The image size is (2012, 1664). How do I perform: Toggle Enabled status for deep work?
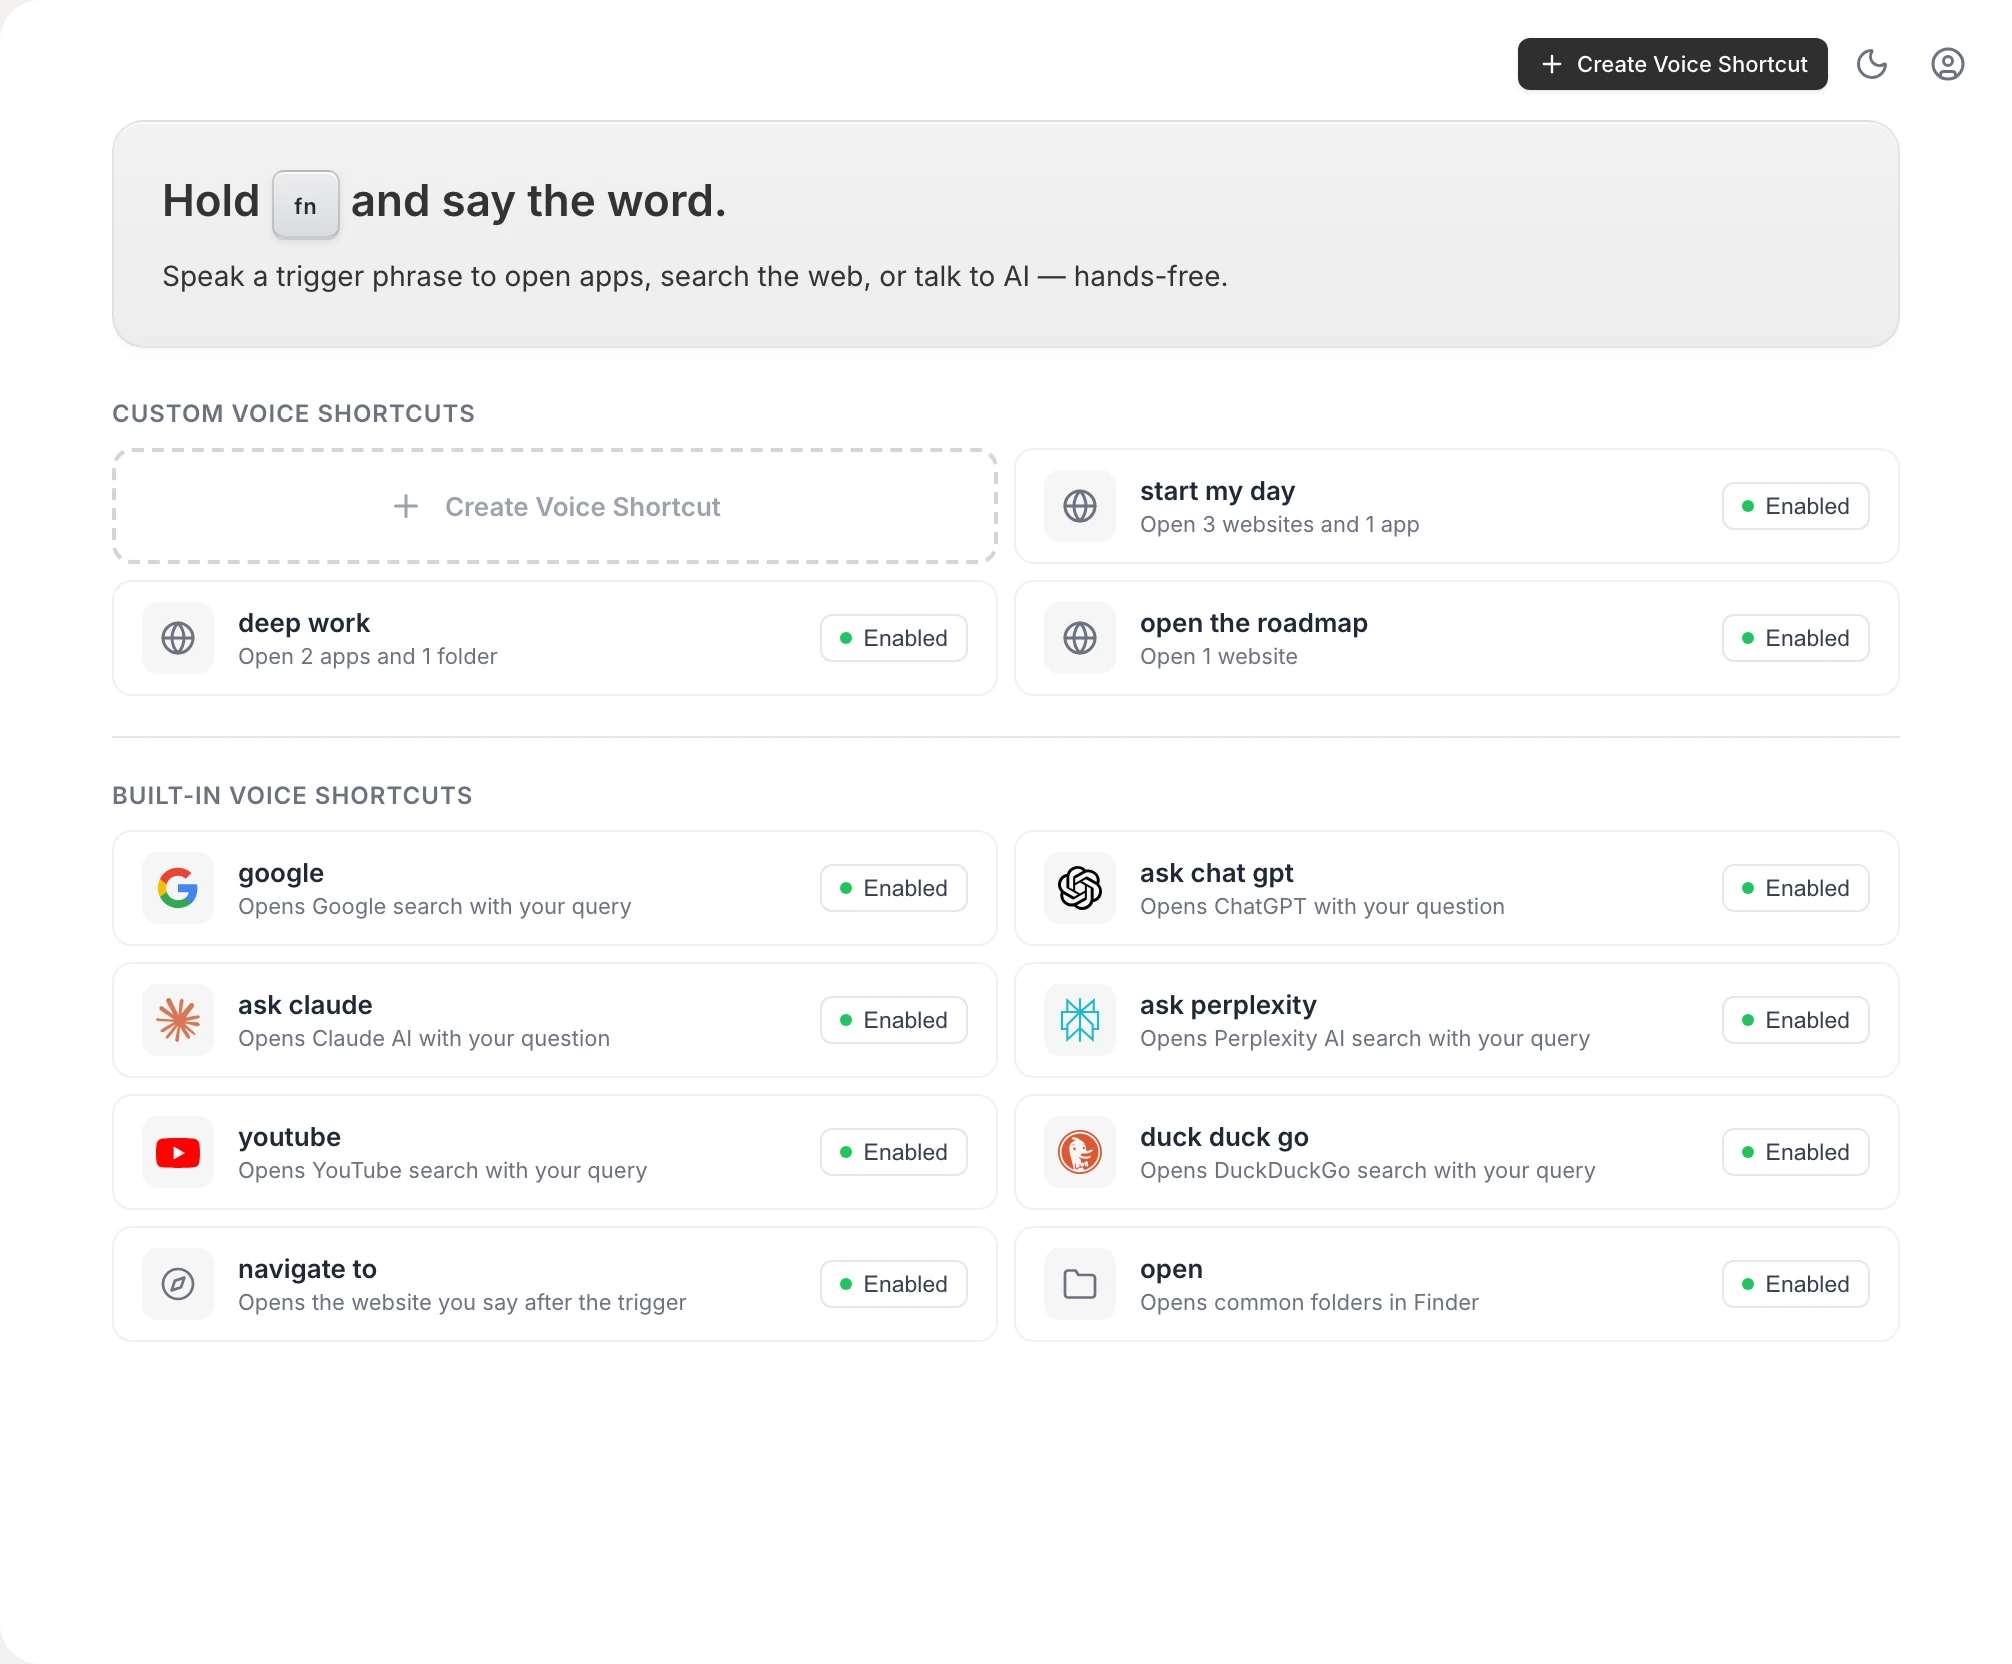click(893, 638)
